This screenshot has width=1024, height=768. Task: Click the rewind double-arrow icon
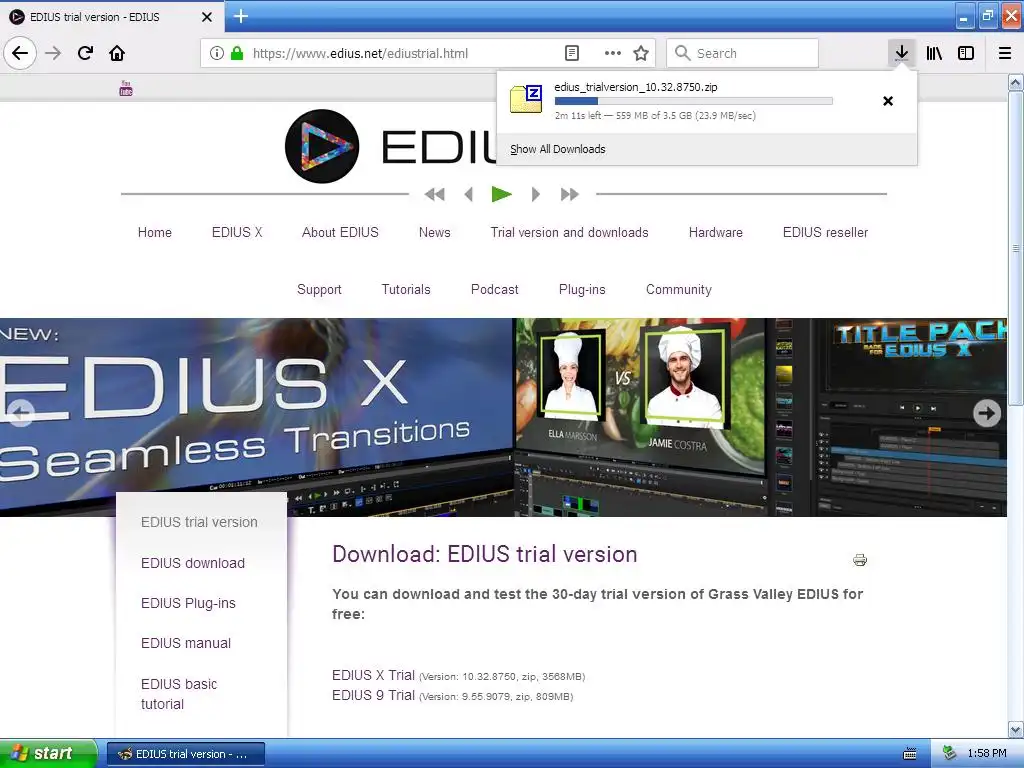[x=434, y=194]
